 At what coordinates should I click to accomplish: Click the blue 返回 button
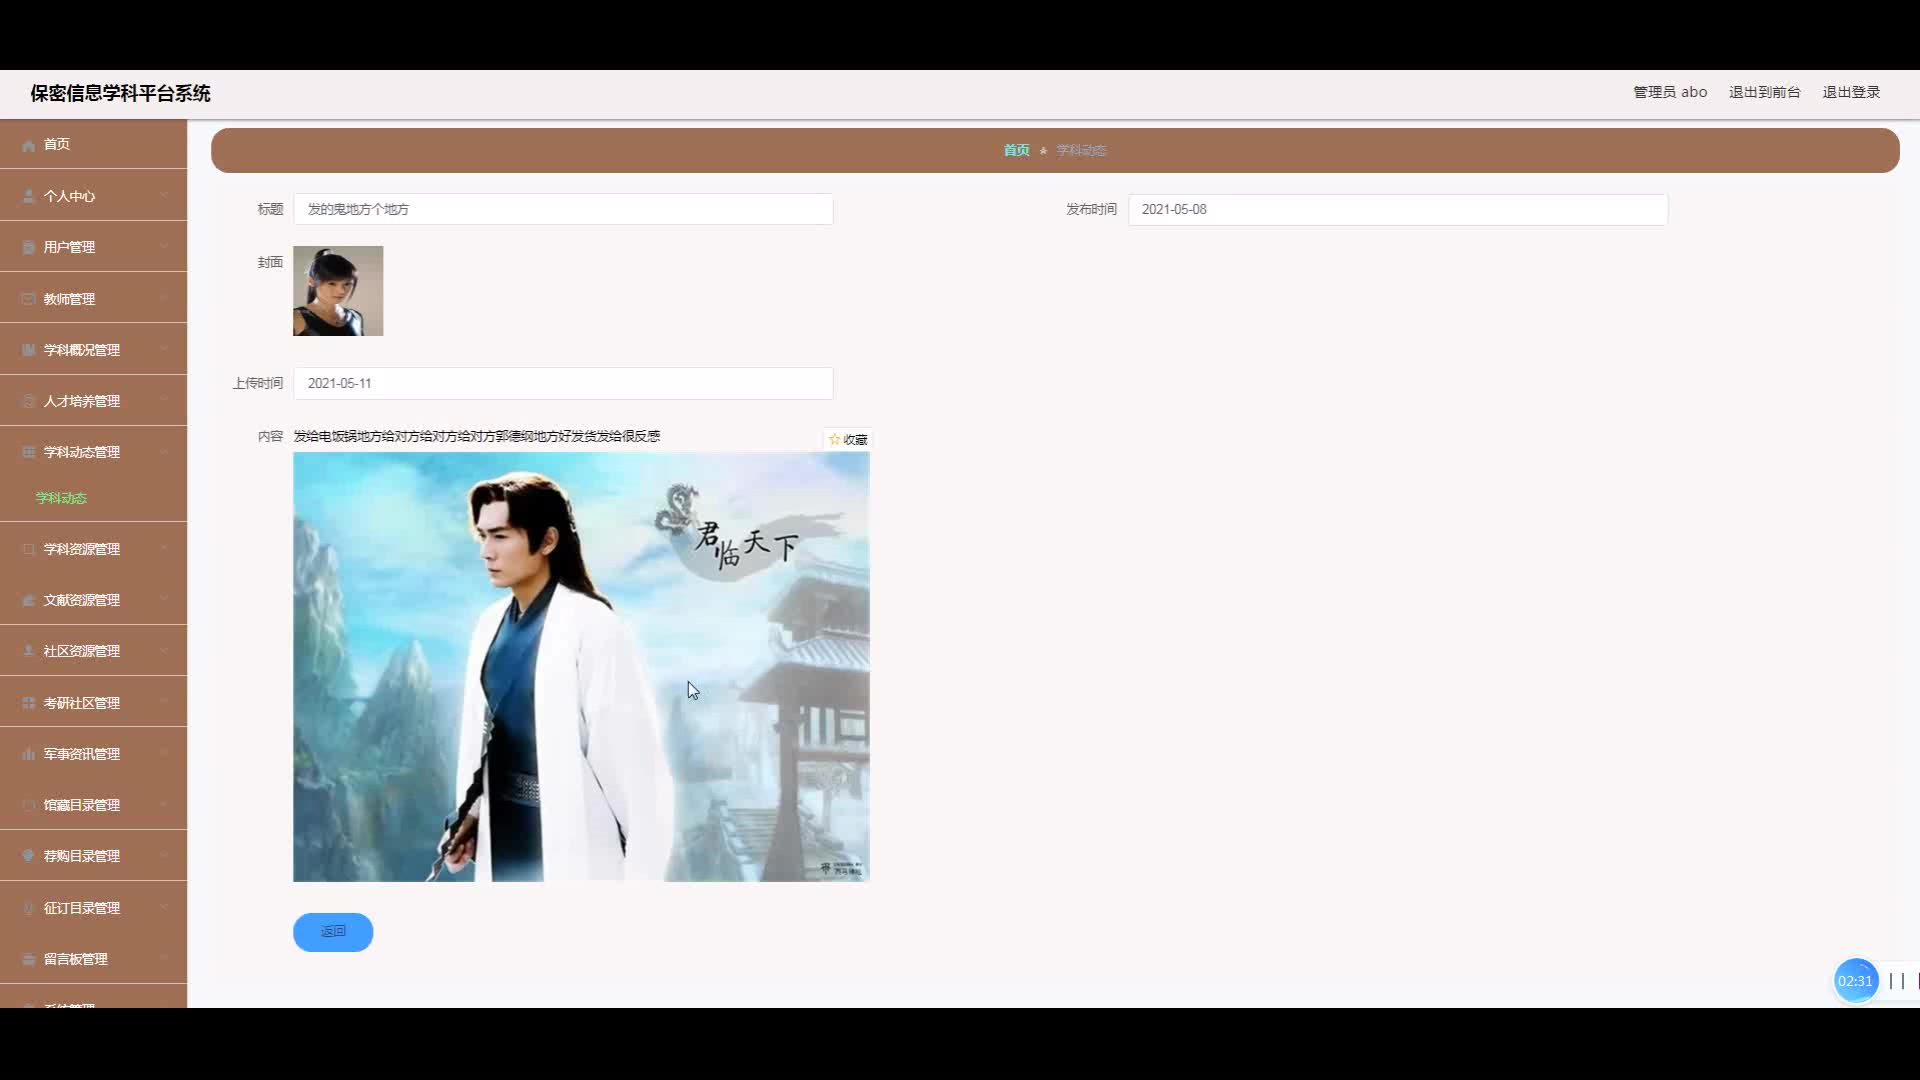[333, 932]
